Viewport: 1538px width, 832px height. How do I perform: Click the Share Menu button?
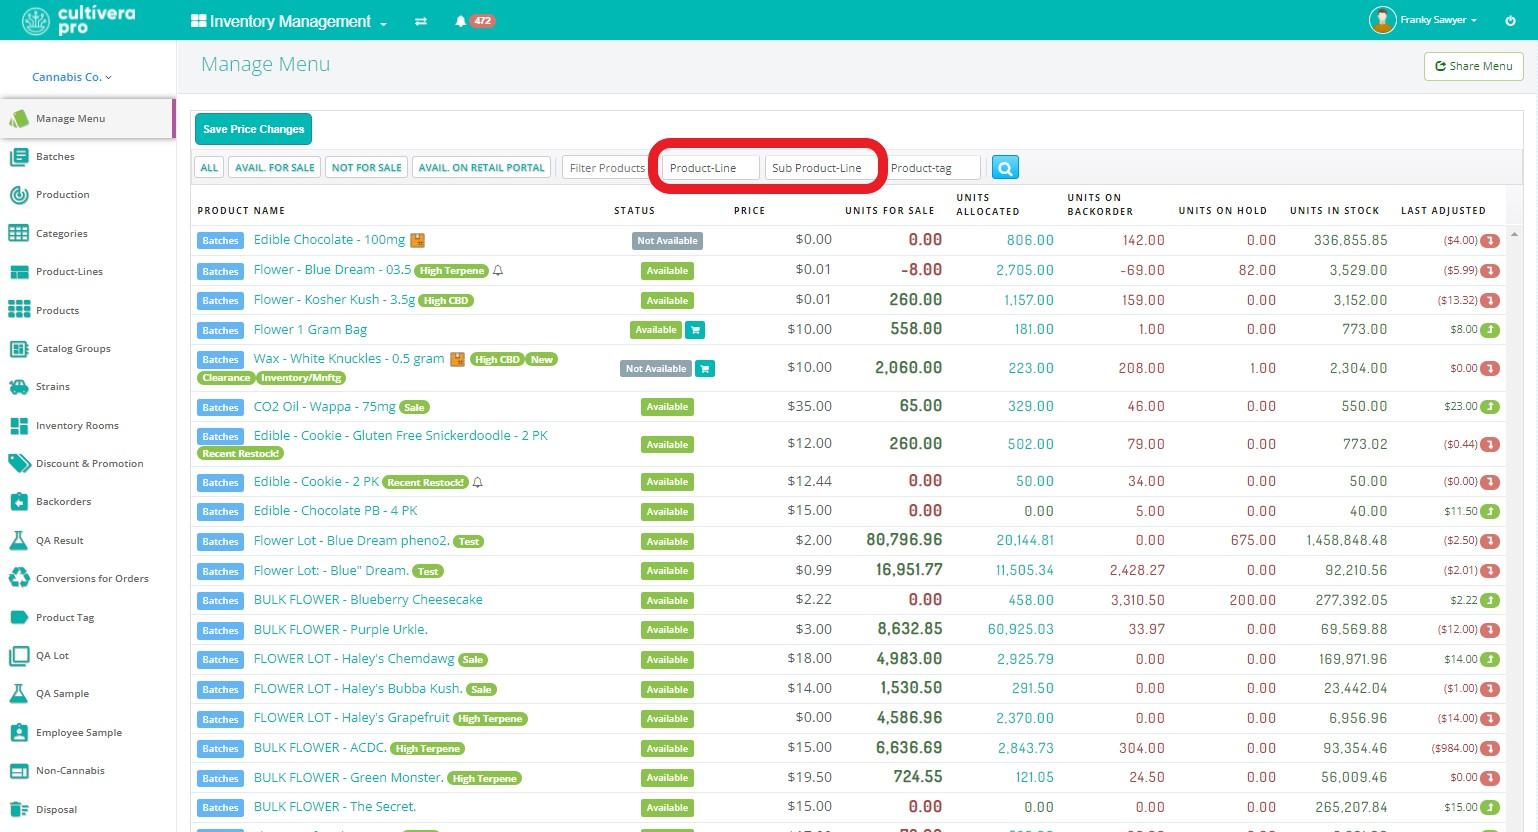[x=1473, y=66]
